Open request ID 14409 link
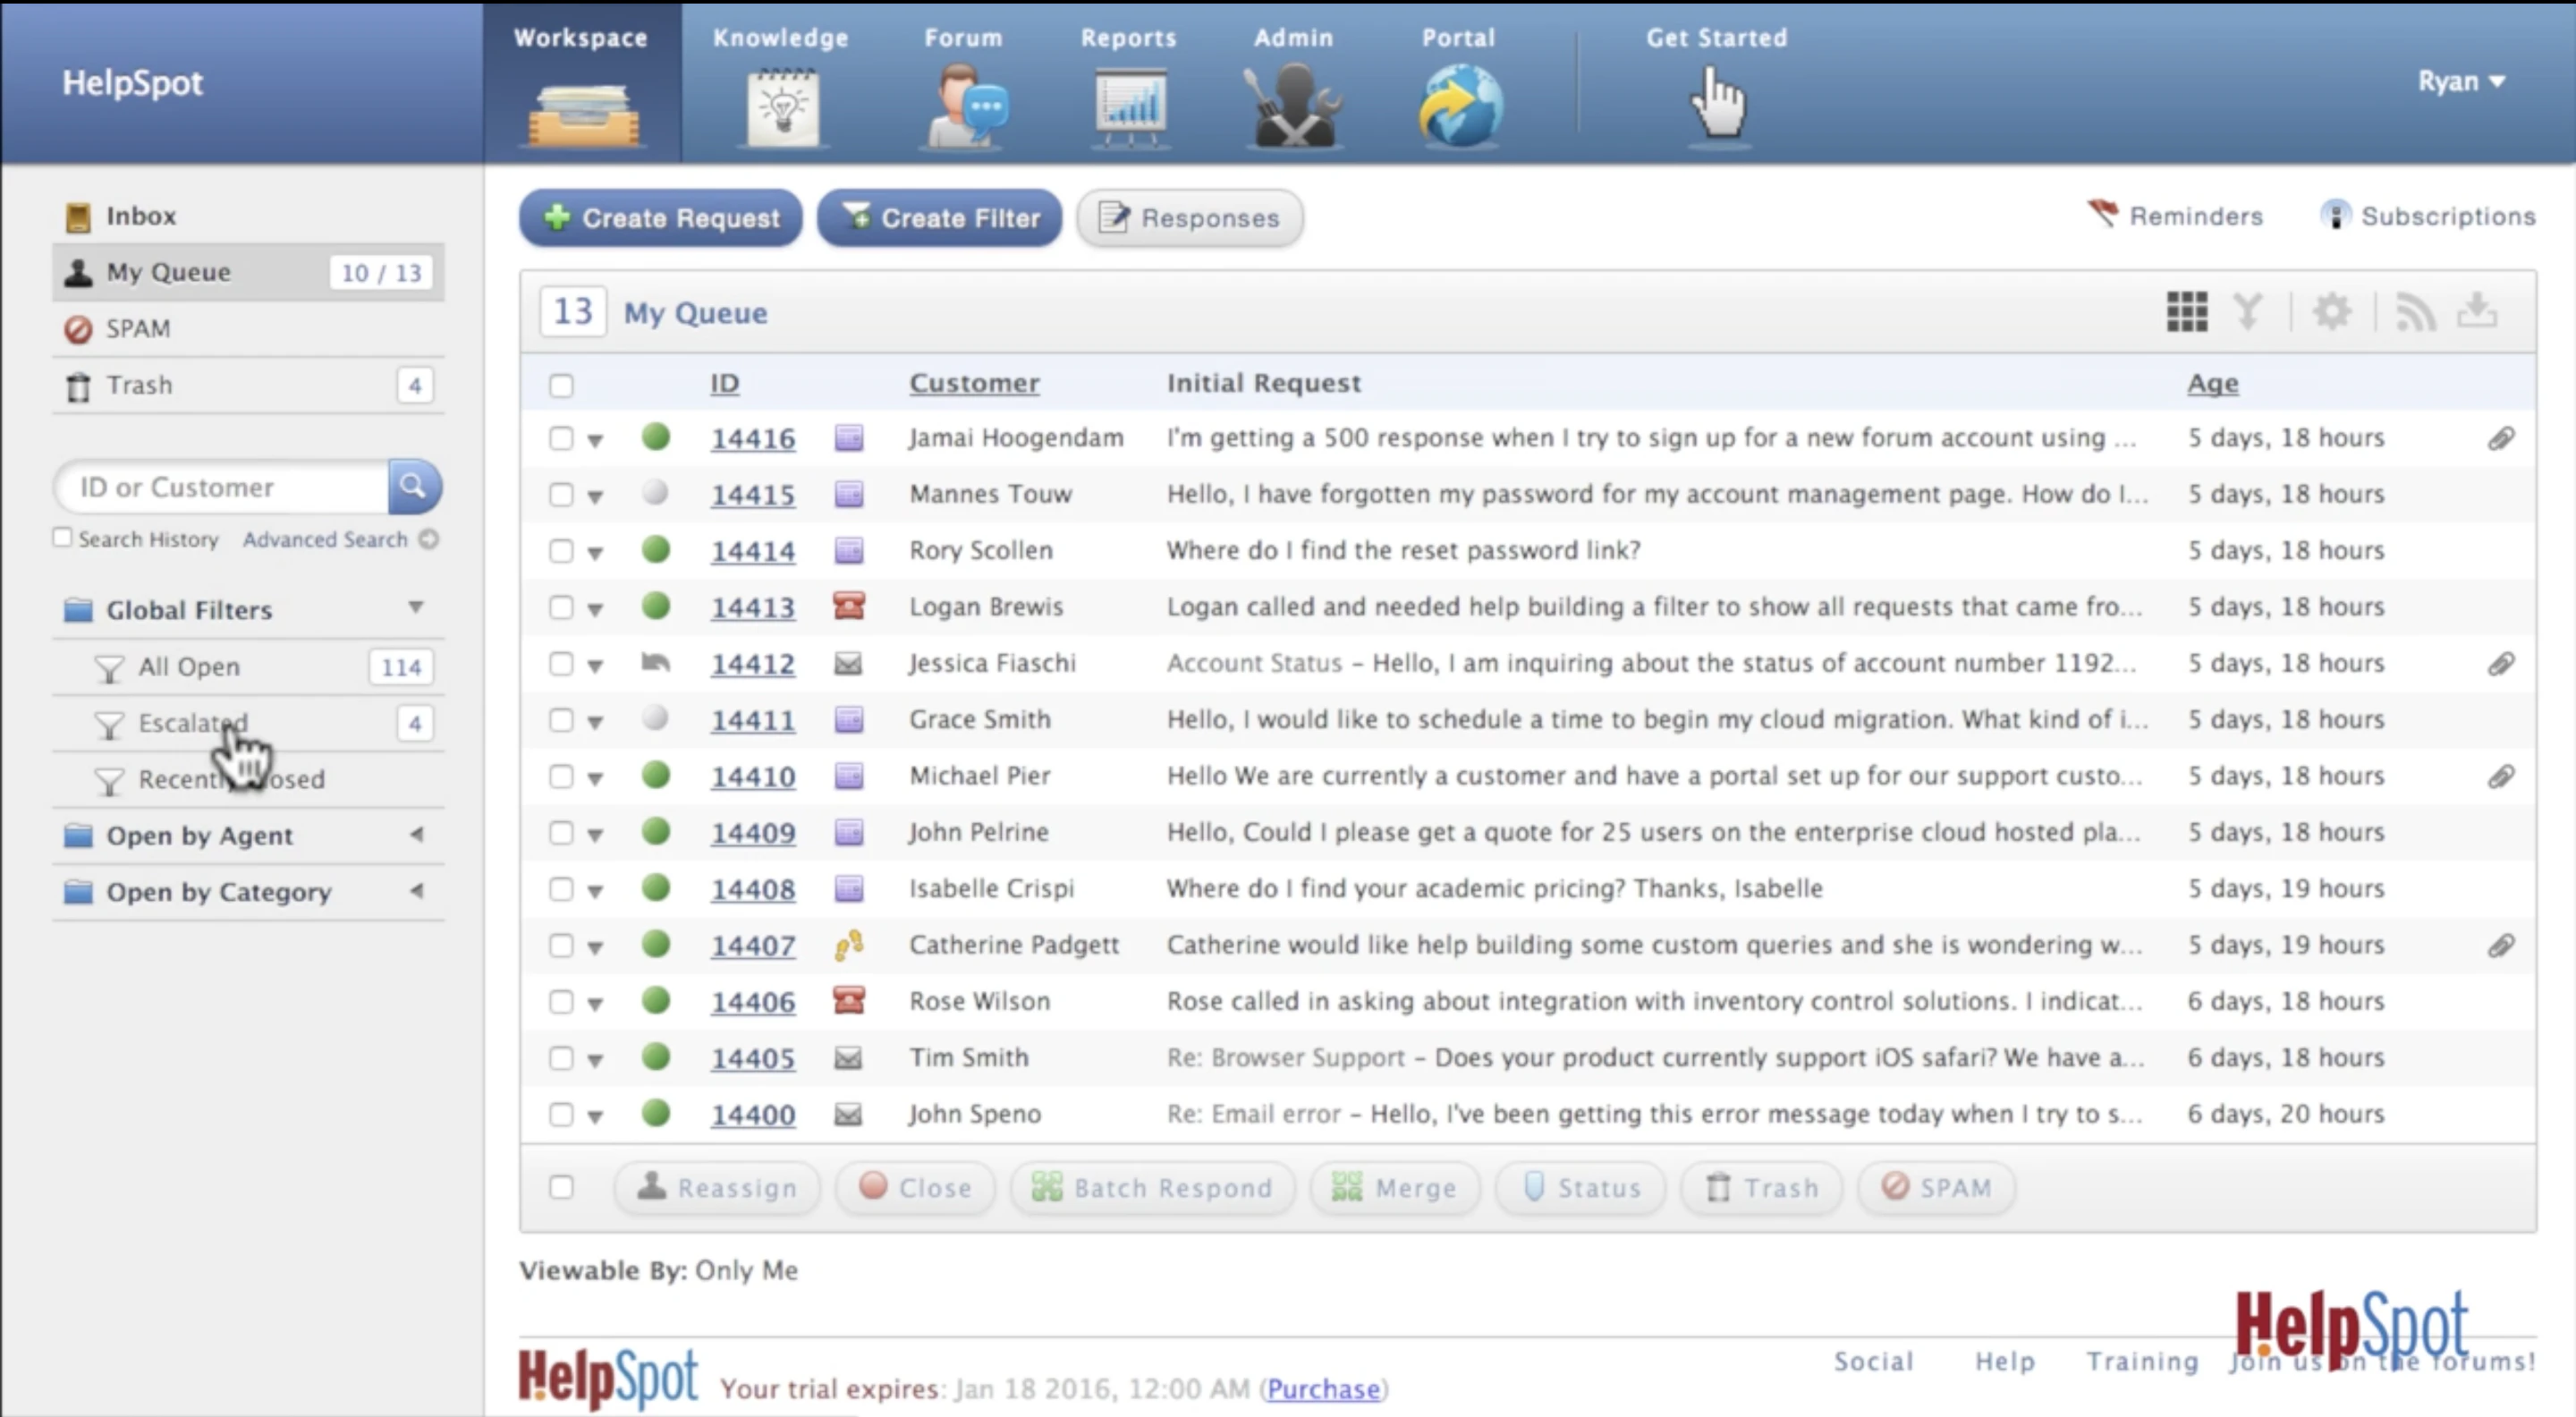Image resolution: width=2576 pixels, height=1417 pixels. point(753,833)
